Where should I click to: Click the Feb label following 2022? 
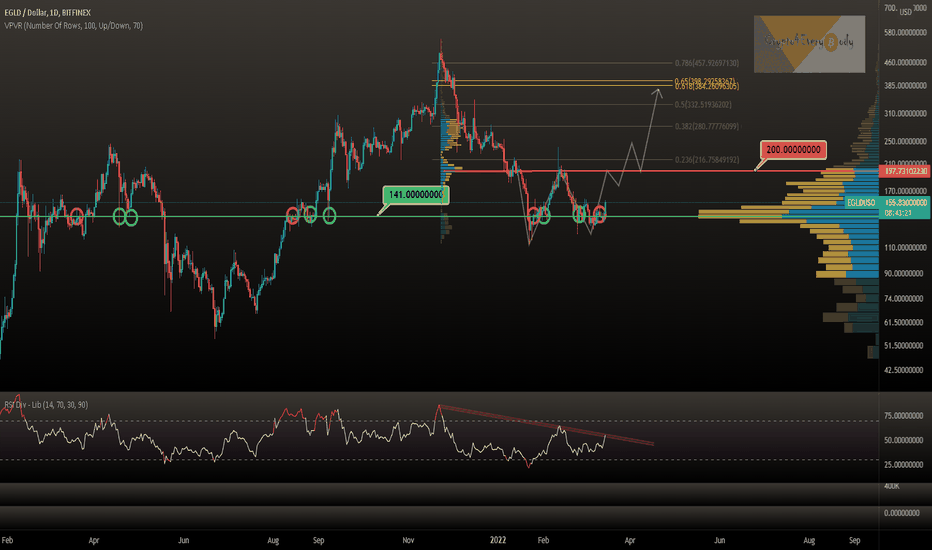[543, 540]
